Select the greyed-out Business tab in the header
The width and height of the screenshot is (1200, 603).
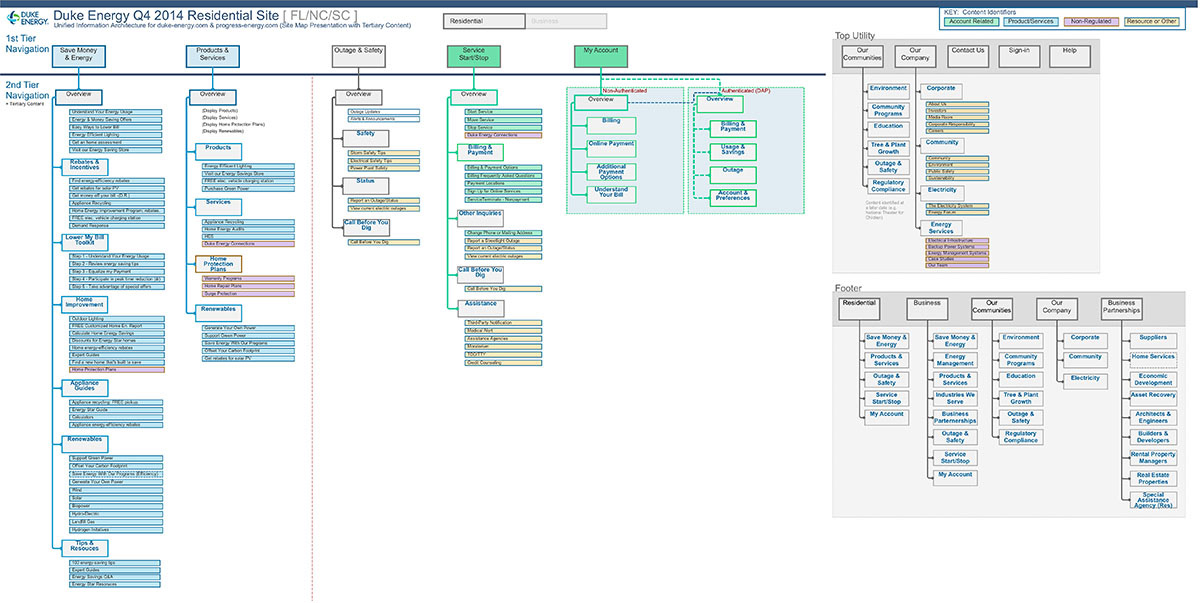565,21
